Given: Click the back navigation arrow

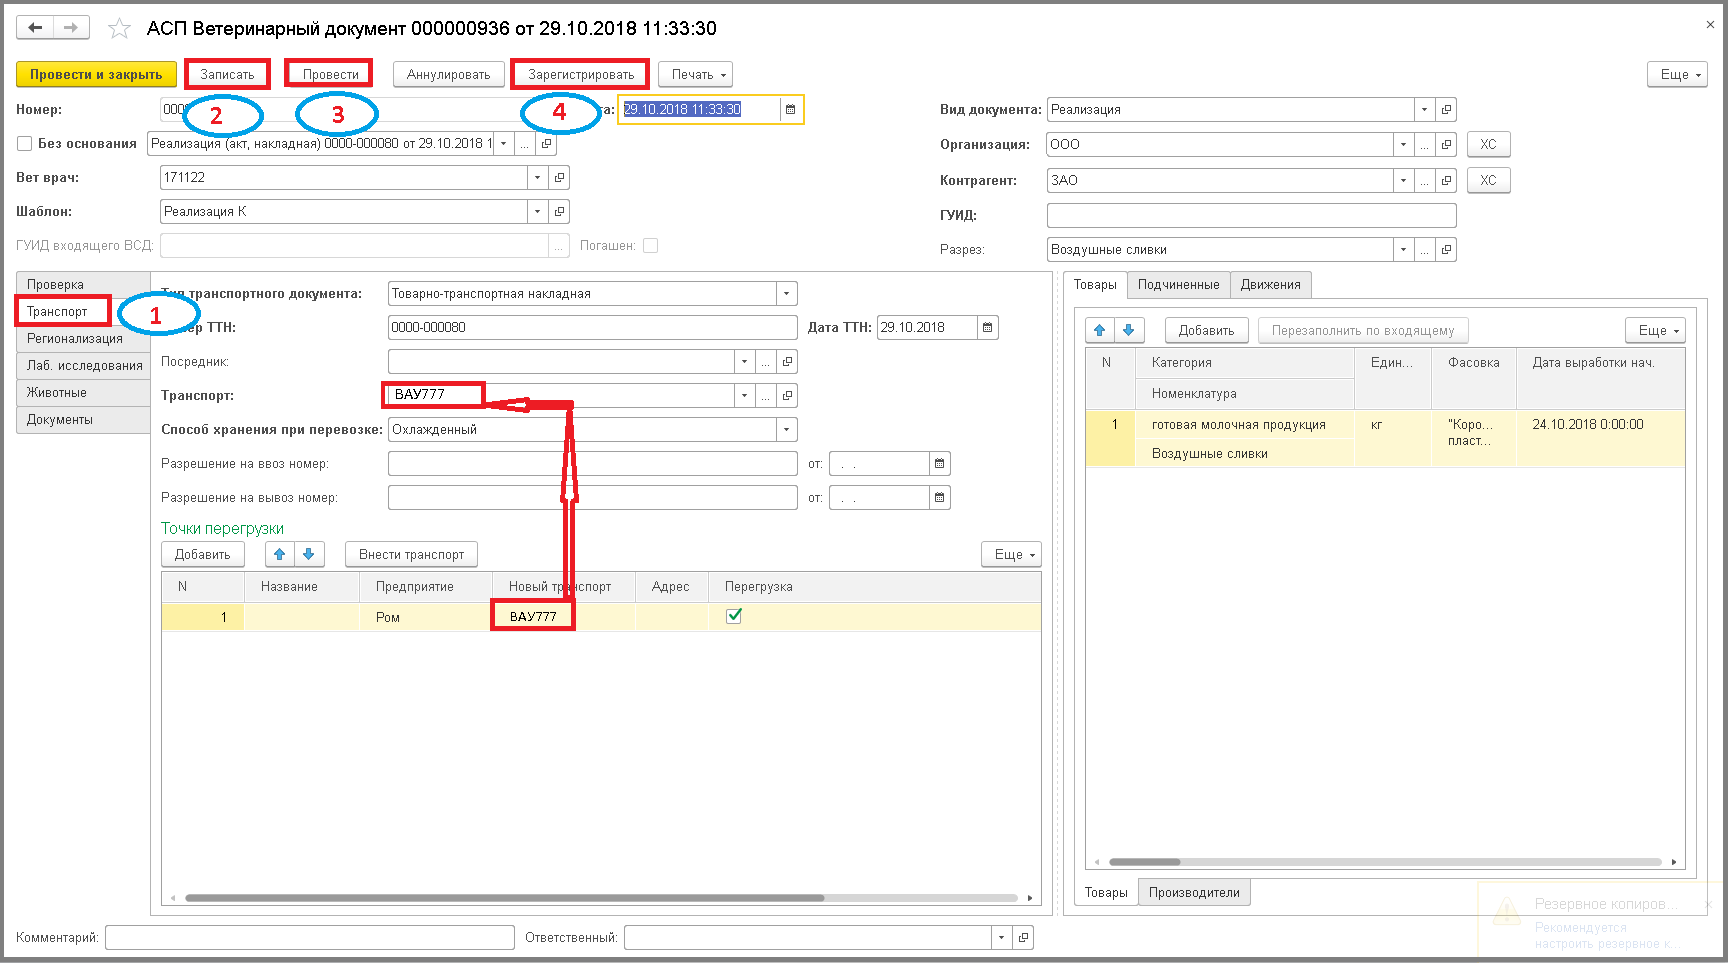Looking at the screenshot, I should pos(35,28).
